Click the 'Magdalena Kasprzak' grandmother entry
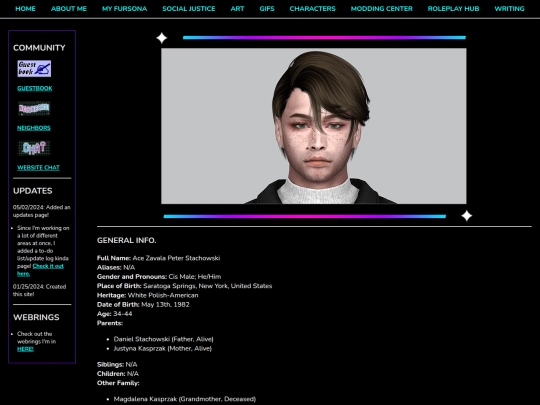 pos(185,399)
